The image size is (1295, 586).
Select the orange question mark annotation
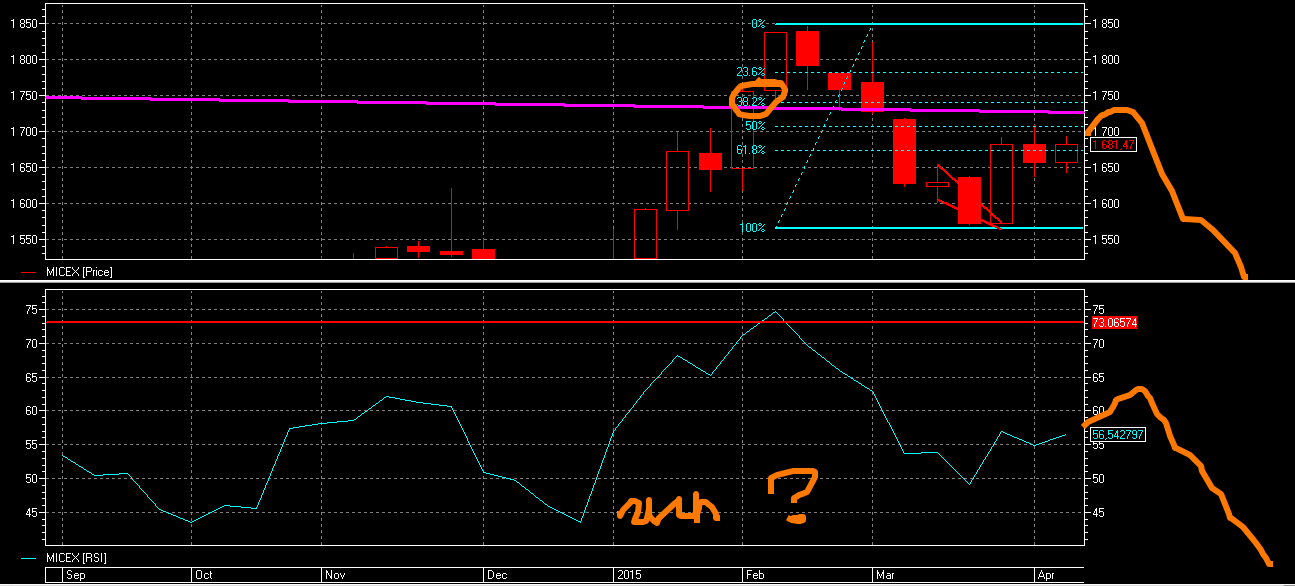(792, 496)
